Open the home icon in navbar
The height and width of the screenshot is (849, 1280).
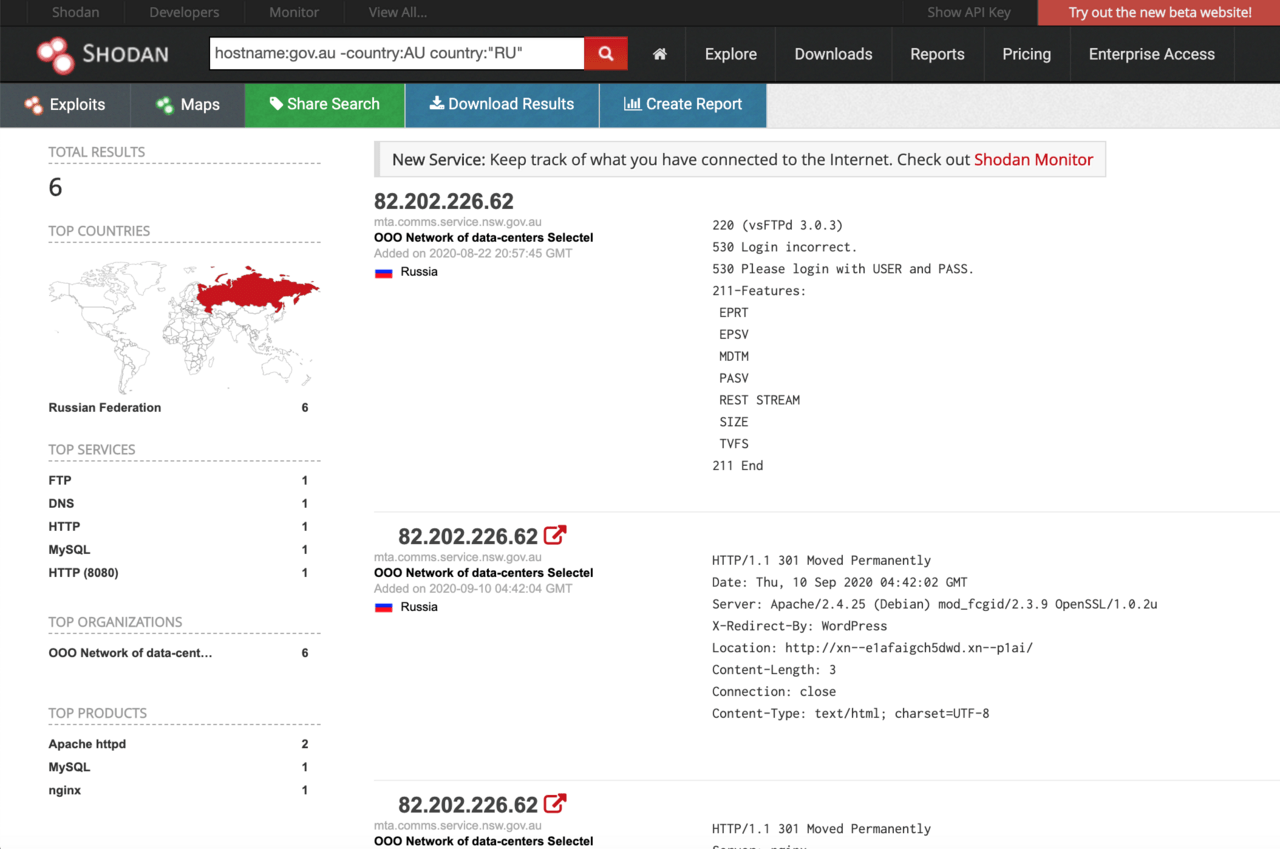click(x=660, y=54)
